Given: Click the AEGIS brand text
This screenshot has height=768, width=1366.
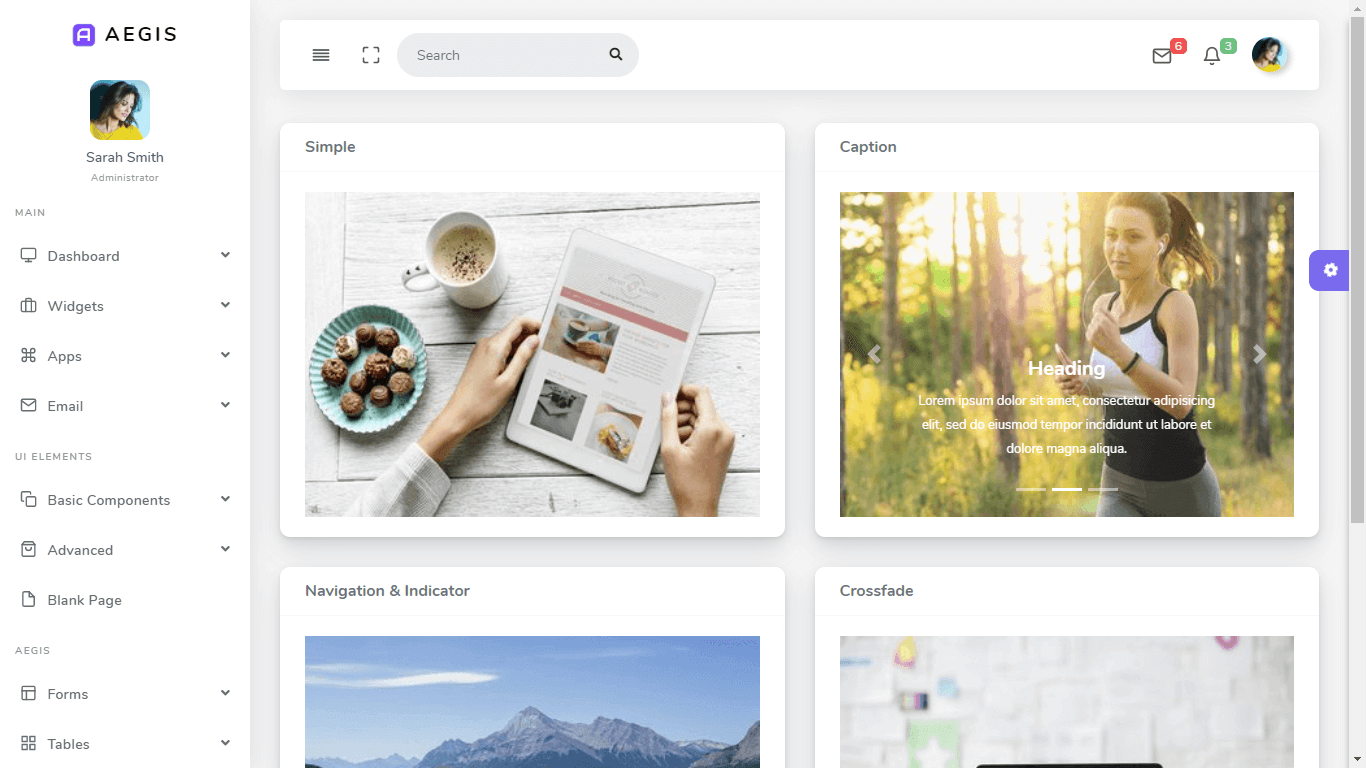Looking at the screenshot, I should point(141,35).
